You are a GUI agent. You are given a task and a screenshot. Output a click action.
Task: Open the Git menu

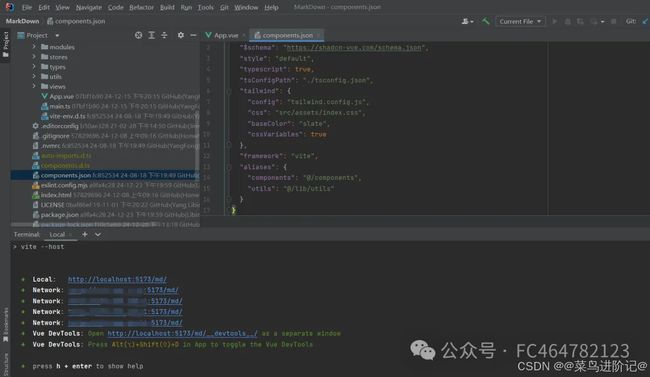pyautogui.click(x=224, y=7)
